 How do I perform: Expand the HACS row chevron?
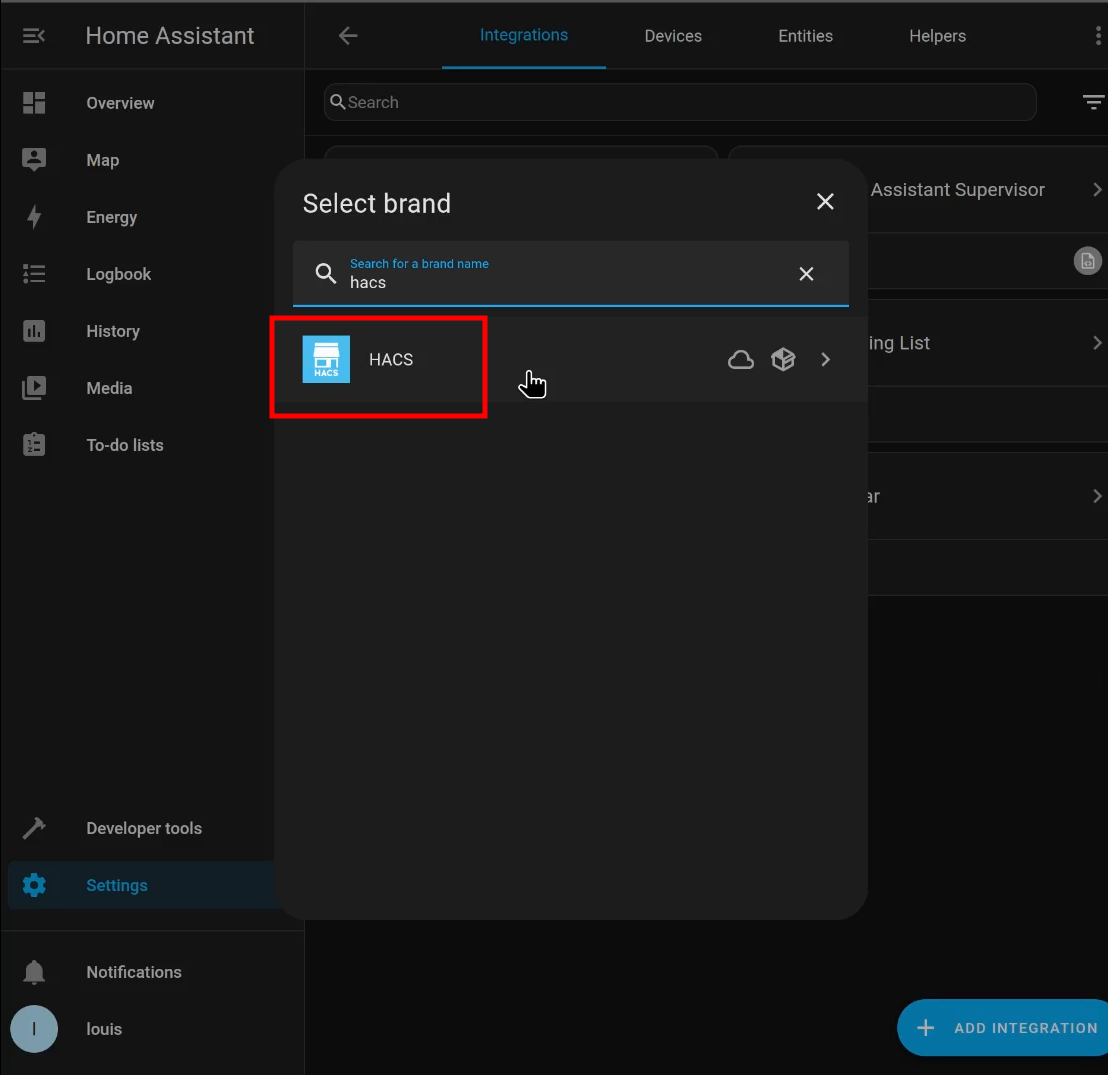(x=825, y=360)
